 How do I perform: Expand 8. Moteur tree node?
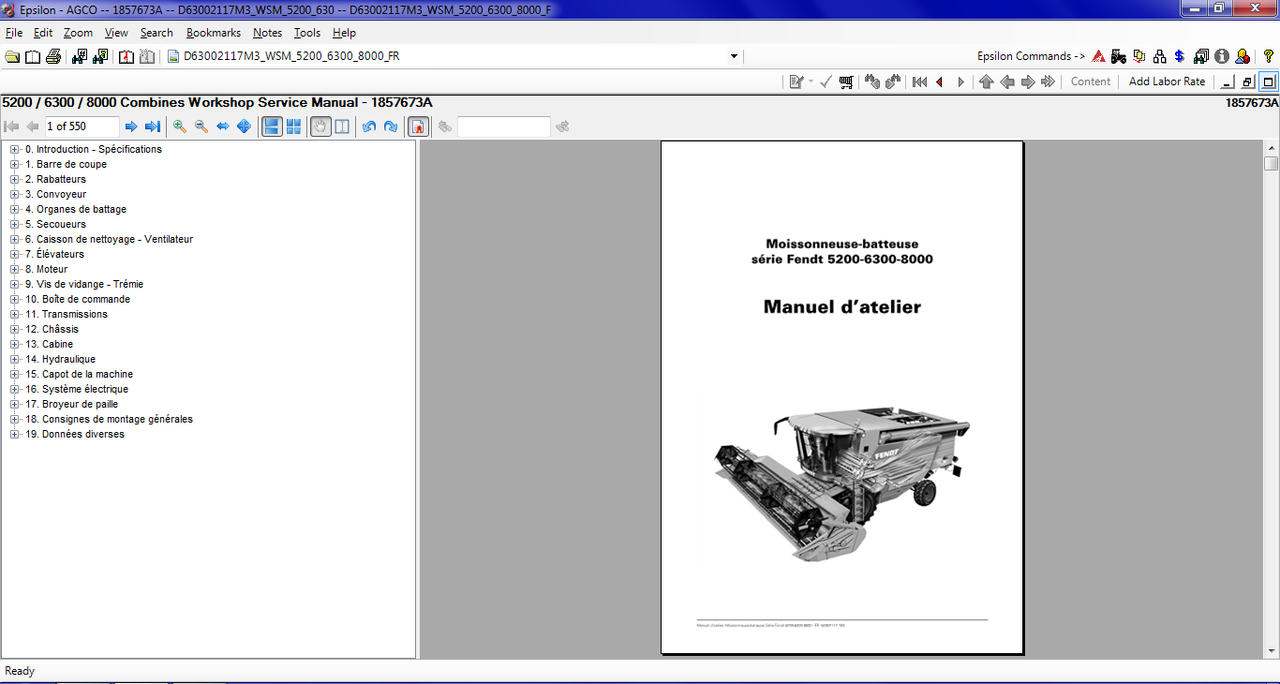15,270
